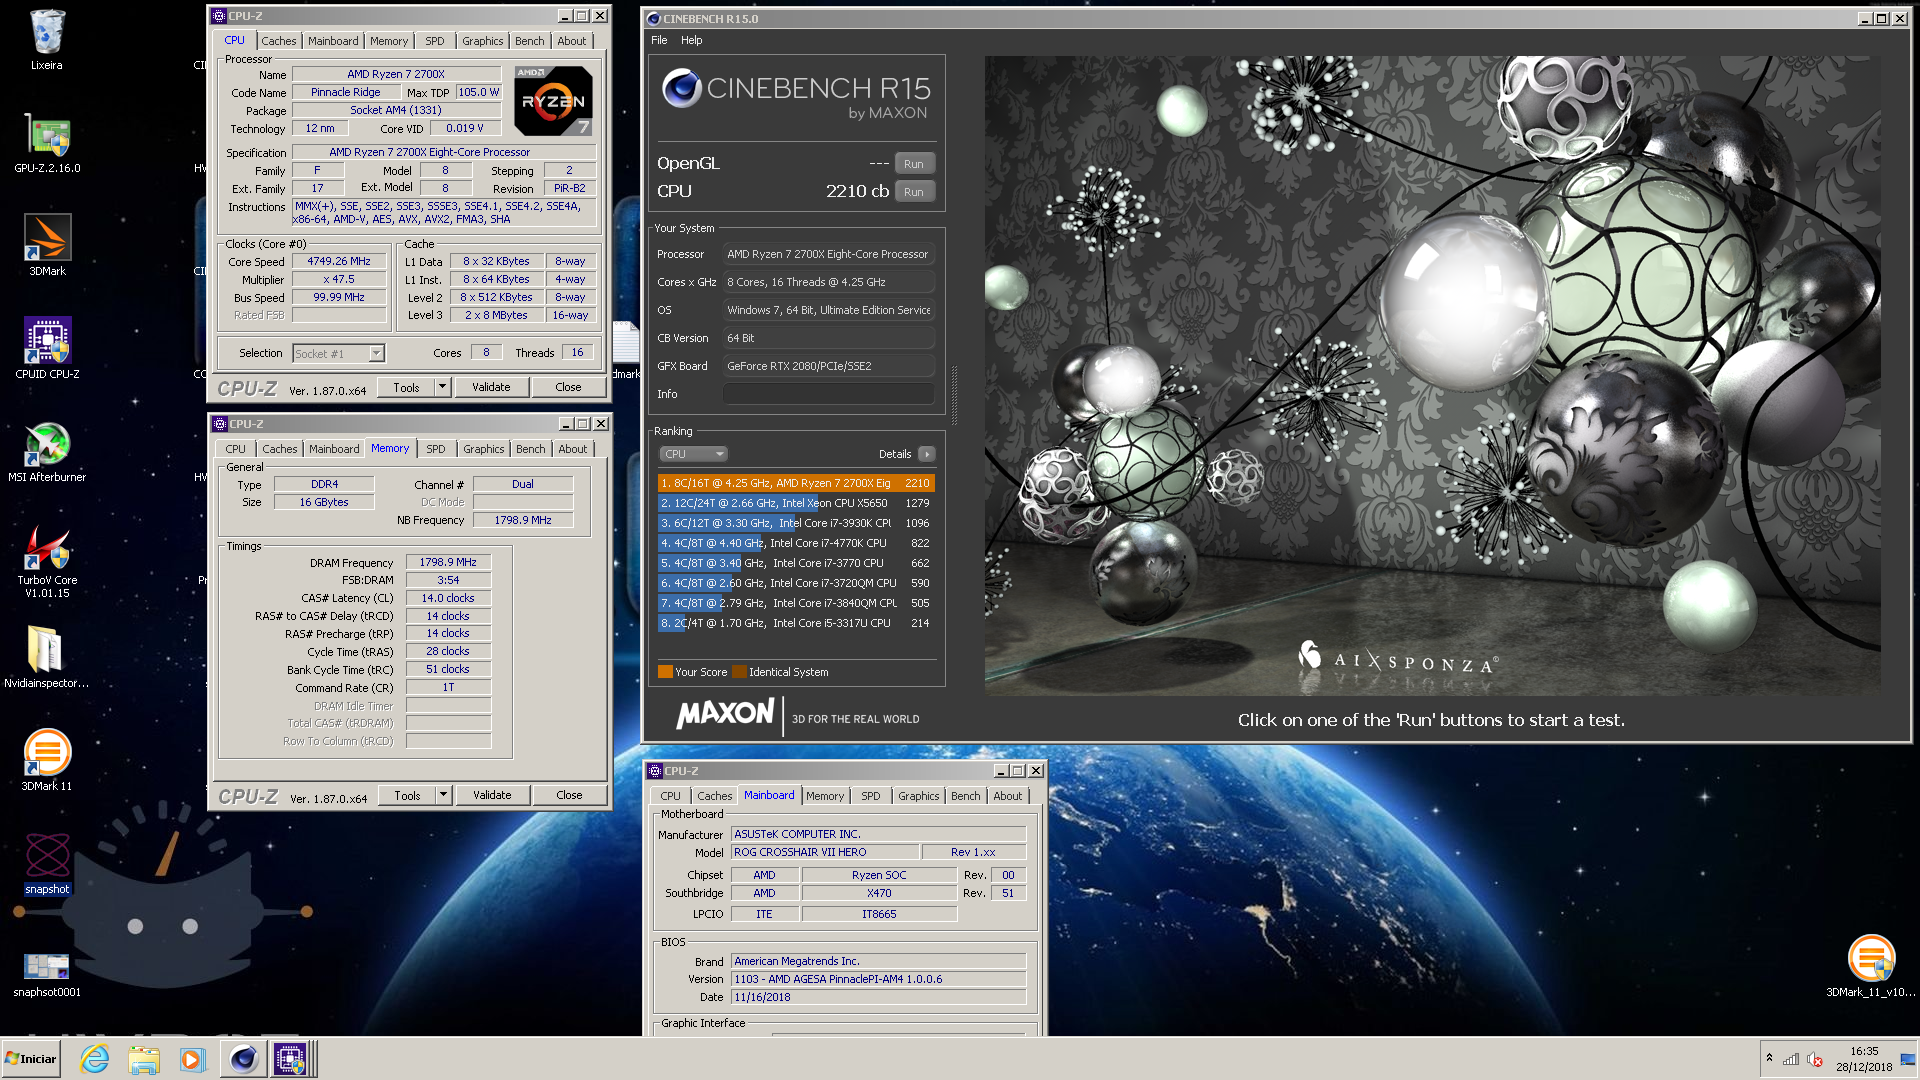Click the Iniciar start button

tap(31, 1059)
